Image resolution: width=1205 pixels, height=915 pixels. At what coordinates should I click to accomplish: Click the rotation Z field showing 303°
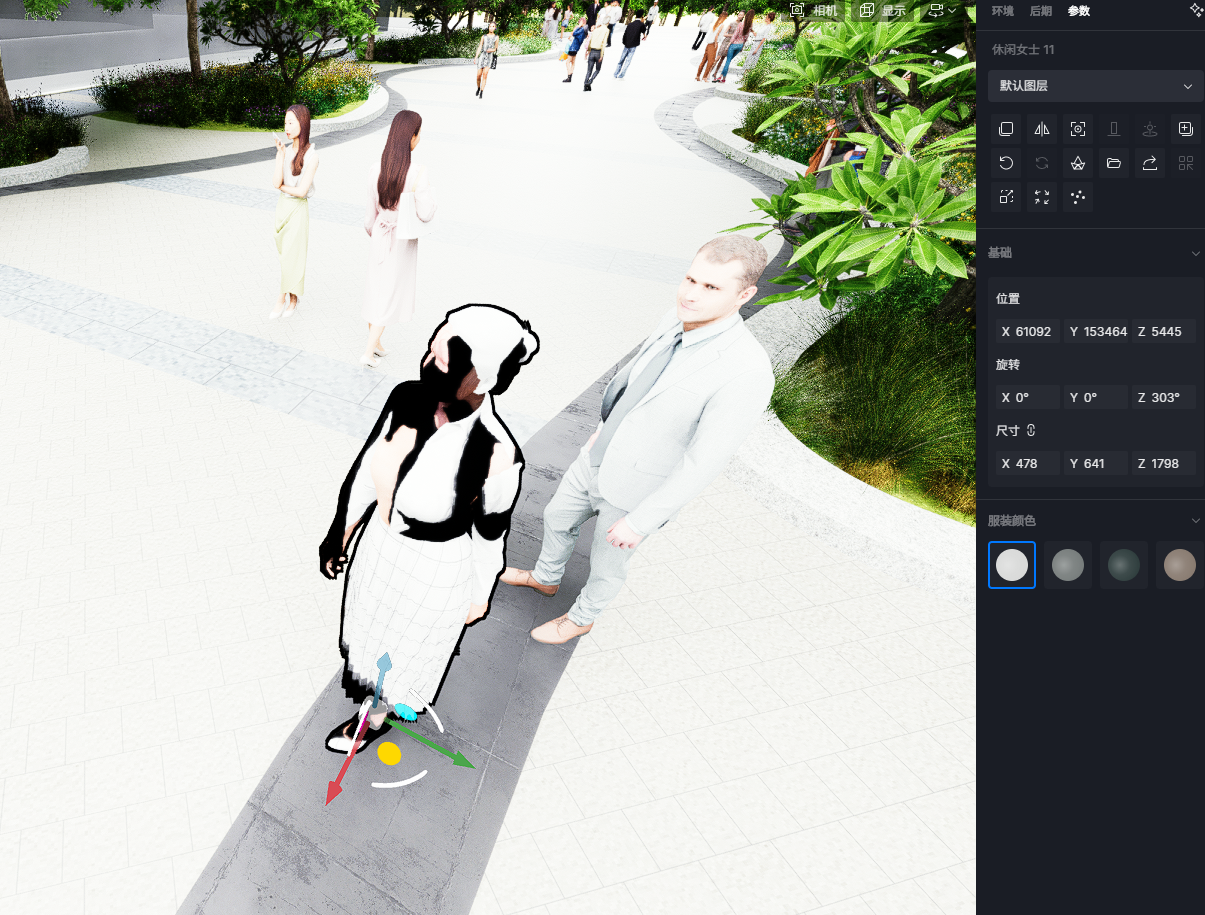click(x=1164, y=398)
